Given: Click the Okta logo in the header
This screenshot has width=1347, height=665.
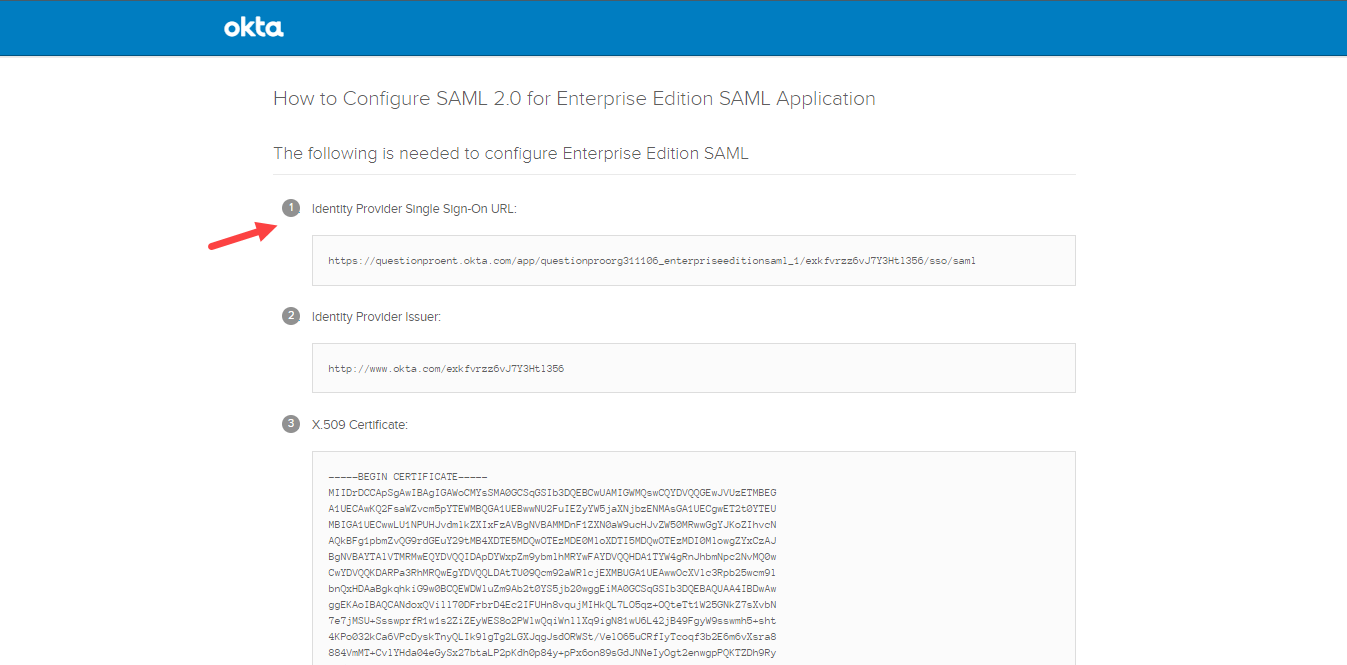Looking at the screenshot, I should tap(253, 28).
